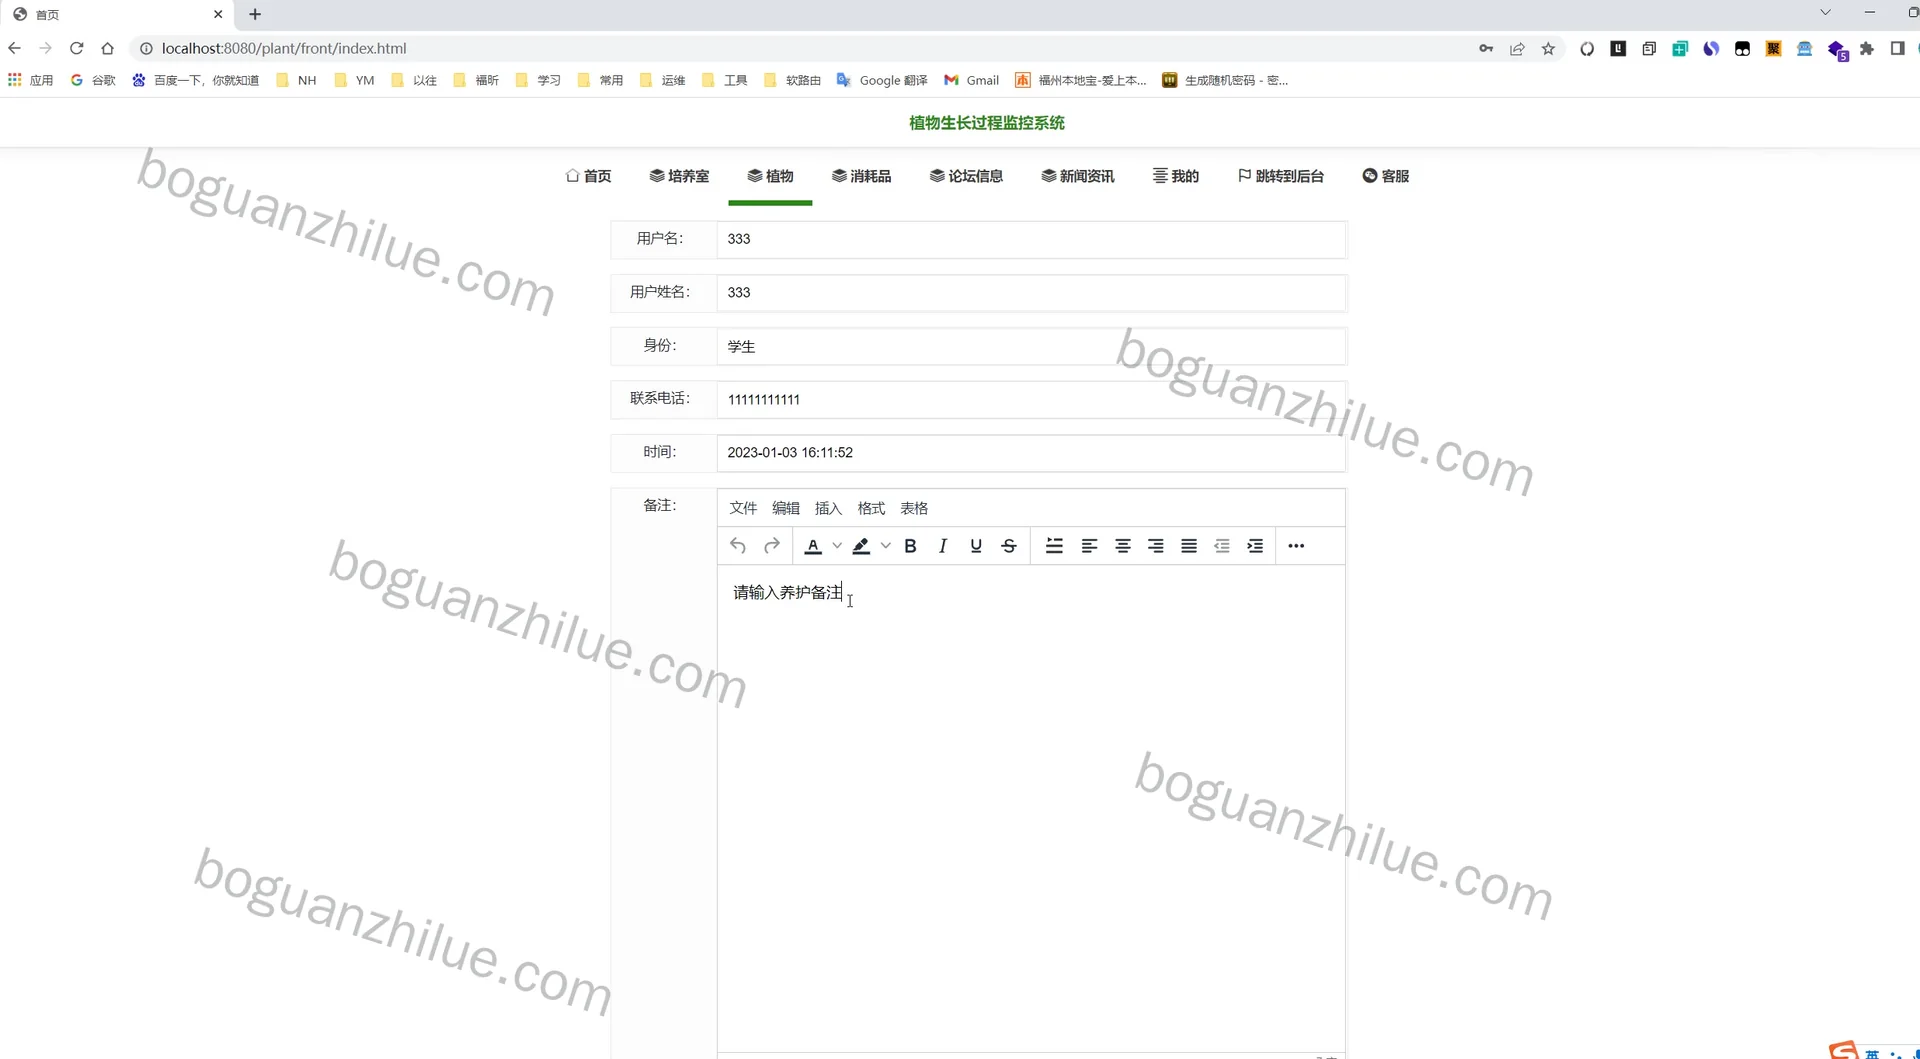Bookmark this page with star icon
Screen dimensions: 1920x1059
1548,48
